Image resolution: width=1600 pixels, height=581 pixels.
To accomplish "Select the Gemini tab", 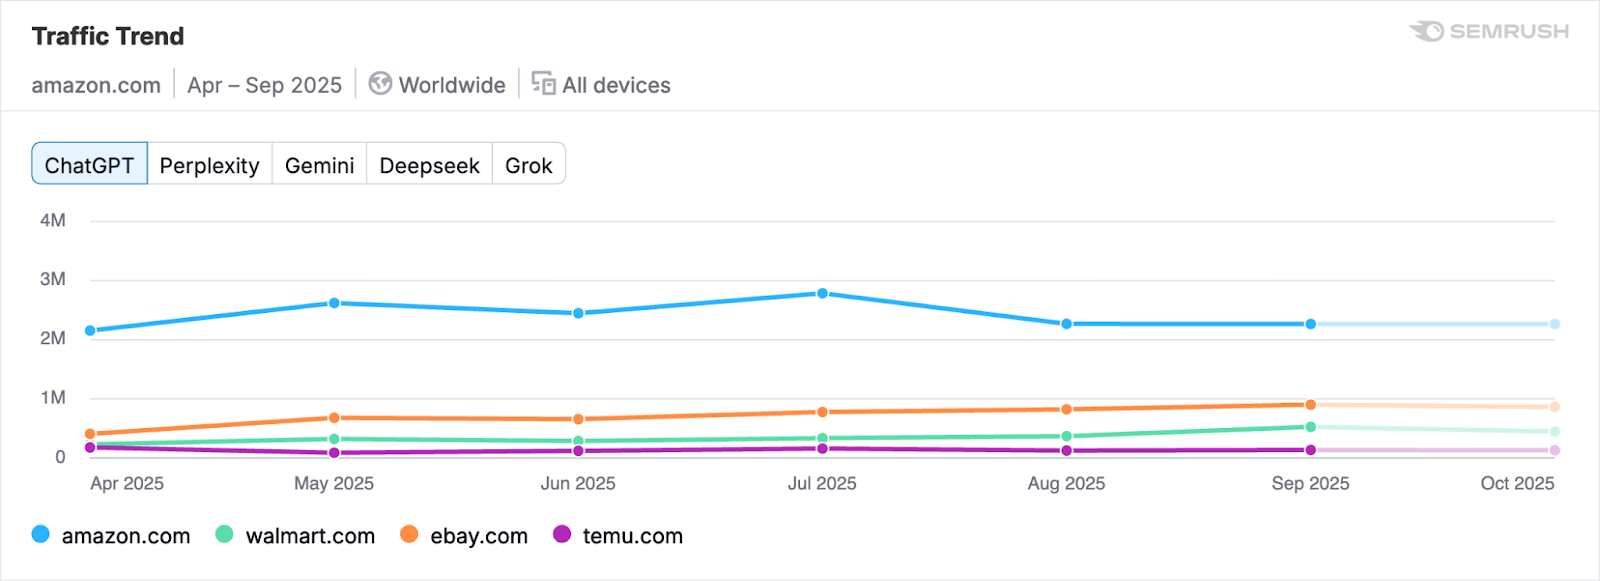I will pos(319,164).
